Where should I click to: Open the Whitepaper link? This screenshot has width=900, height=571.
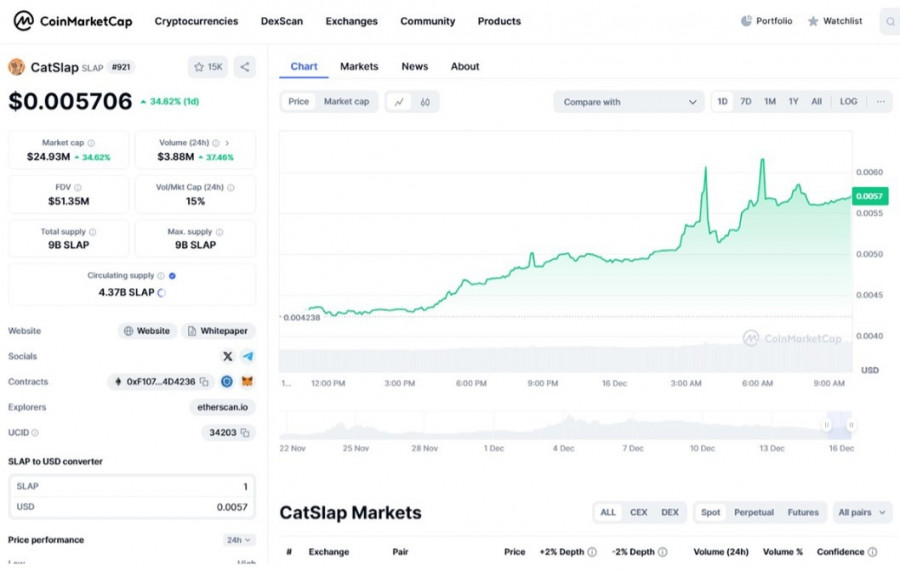pos(218,331)
